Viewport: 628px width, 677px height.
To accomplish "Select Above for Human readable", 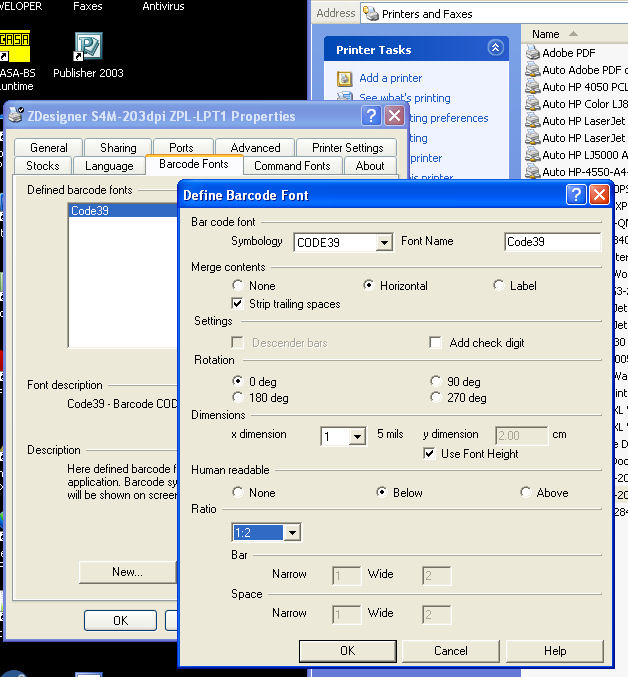I will (525, 493).
